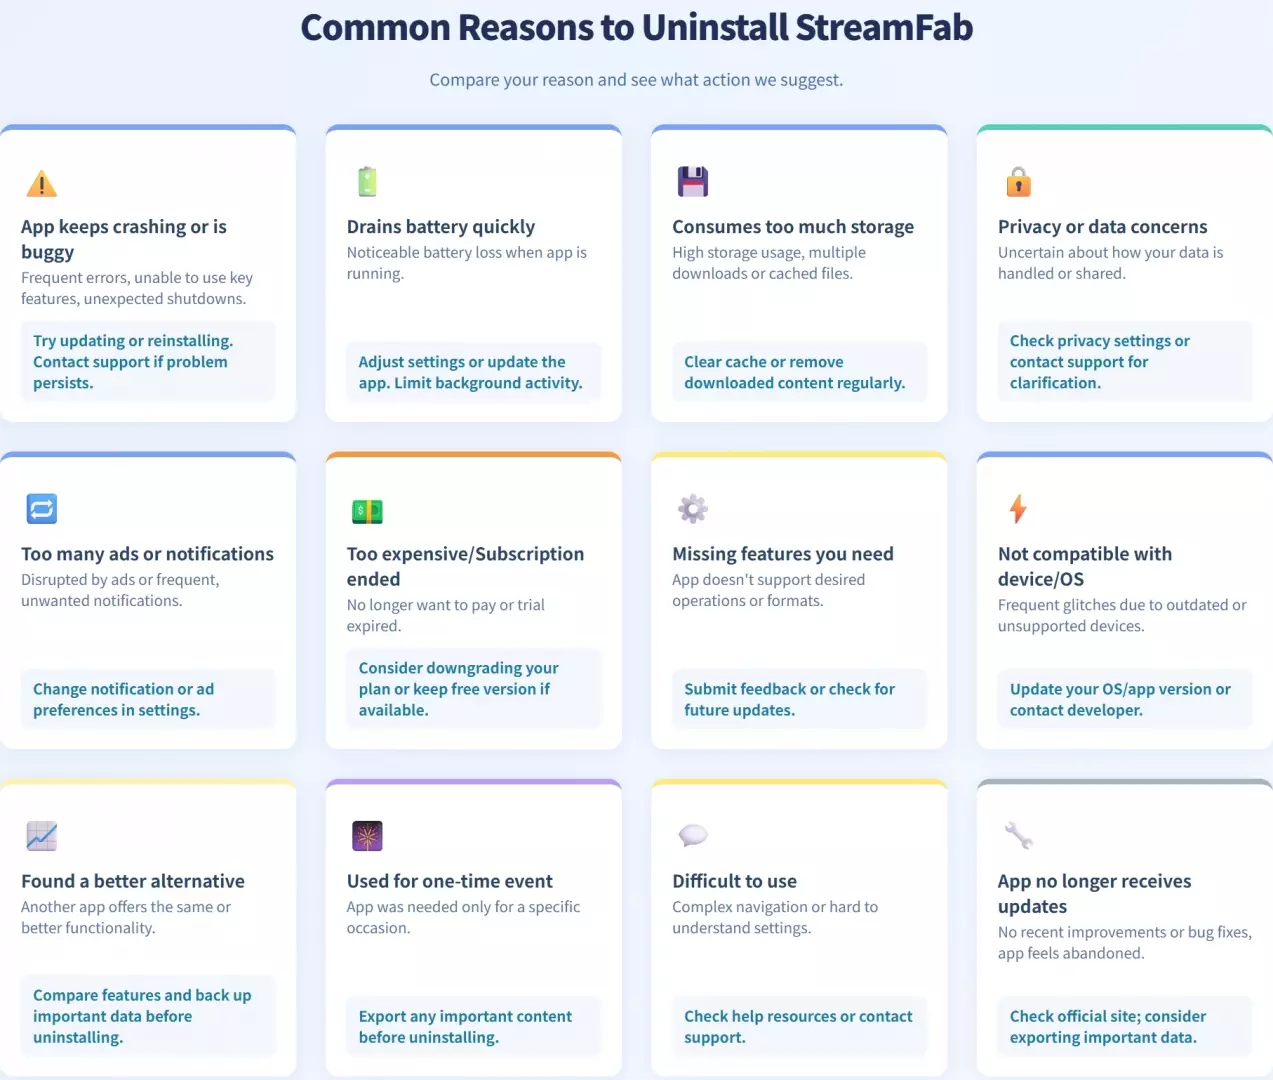Click the 'Difficult to use' title
The image size is (1273, 1080).
tap(734, 881)
